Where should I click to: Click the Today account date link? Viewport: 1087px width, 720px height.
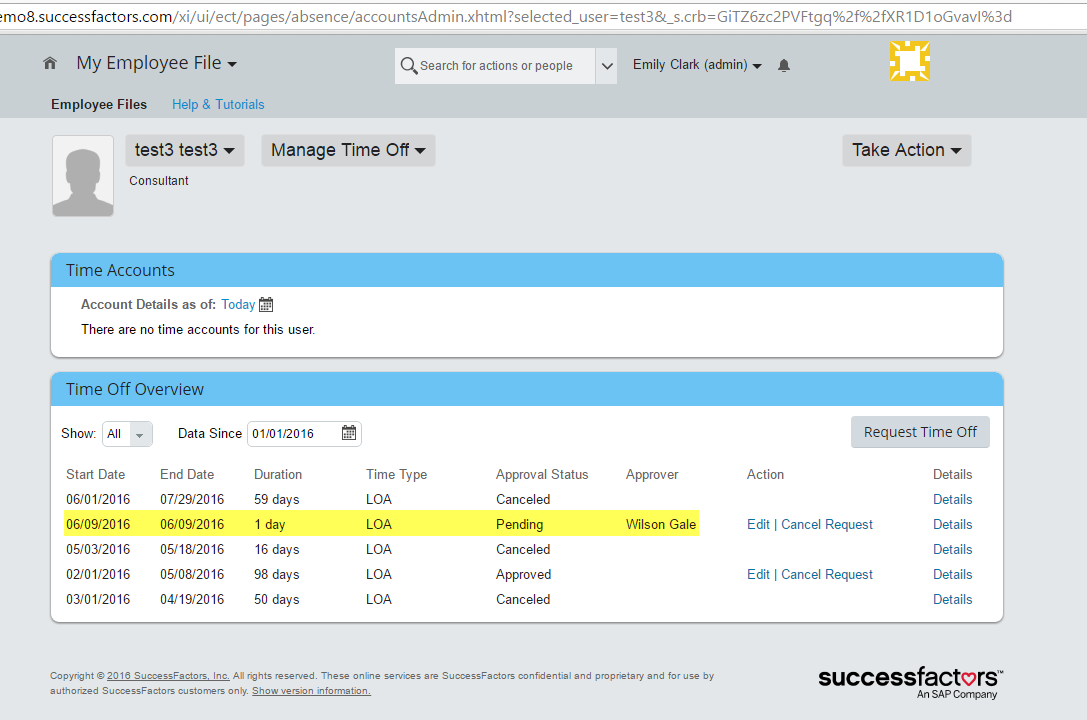pos(238,304)
